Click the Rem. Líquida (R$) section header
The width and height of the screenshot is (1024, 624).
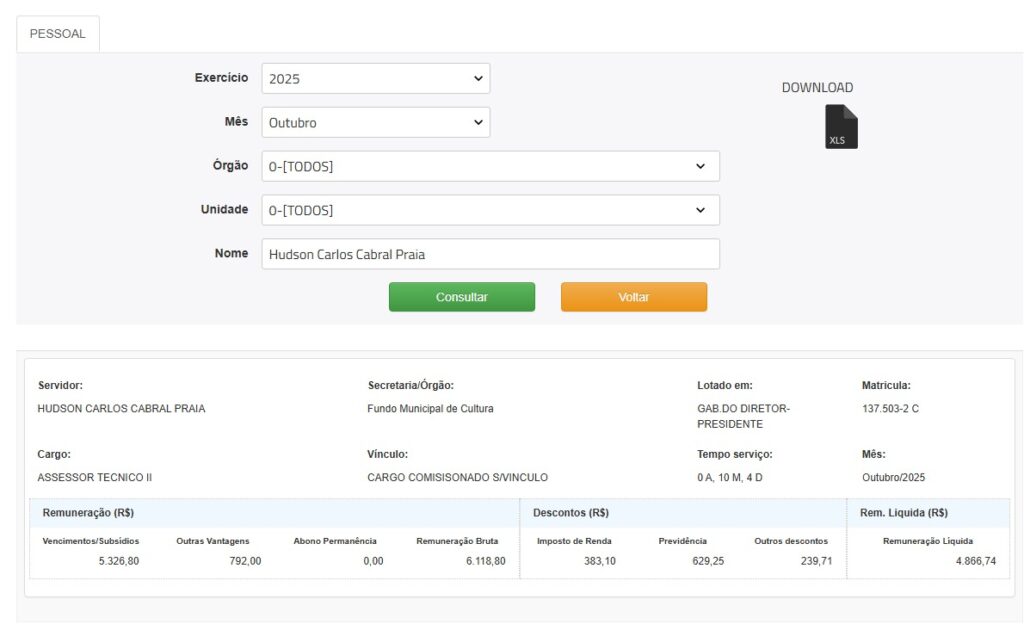pos(903,513)
